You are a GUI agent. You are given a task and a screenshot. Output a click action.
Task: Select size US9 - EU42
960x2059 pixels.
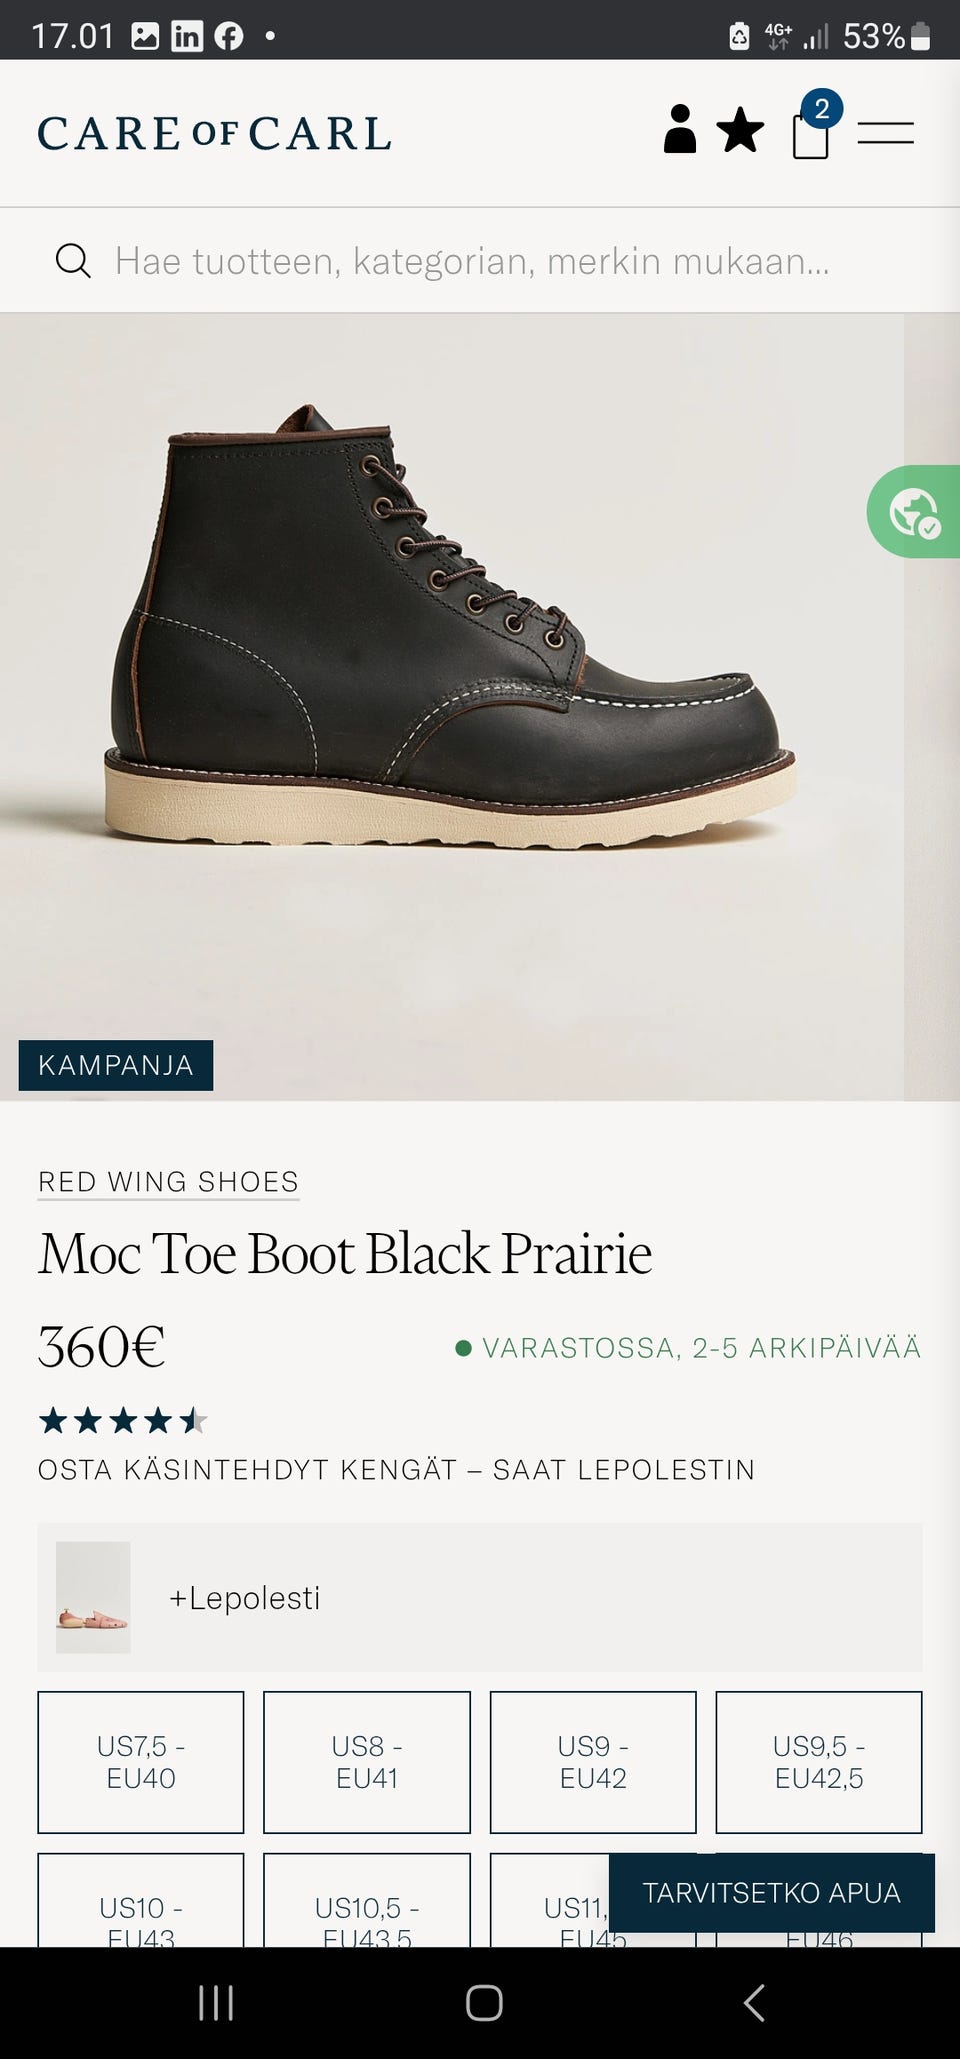(593, 1762)
